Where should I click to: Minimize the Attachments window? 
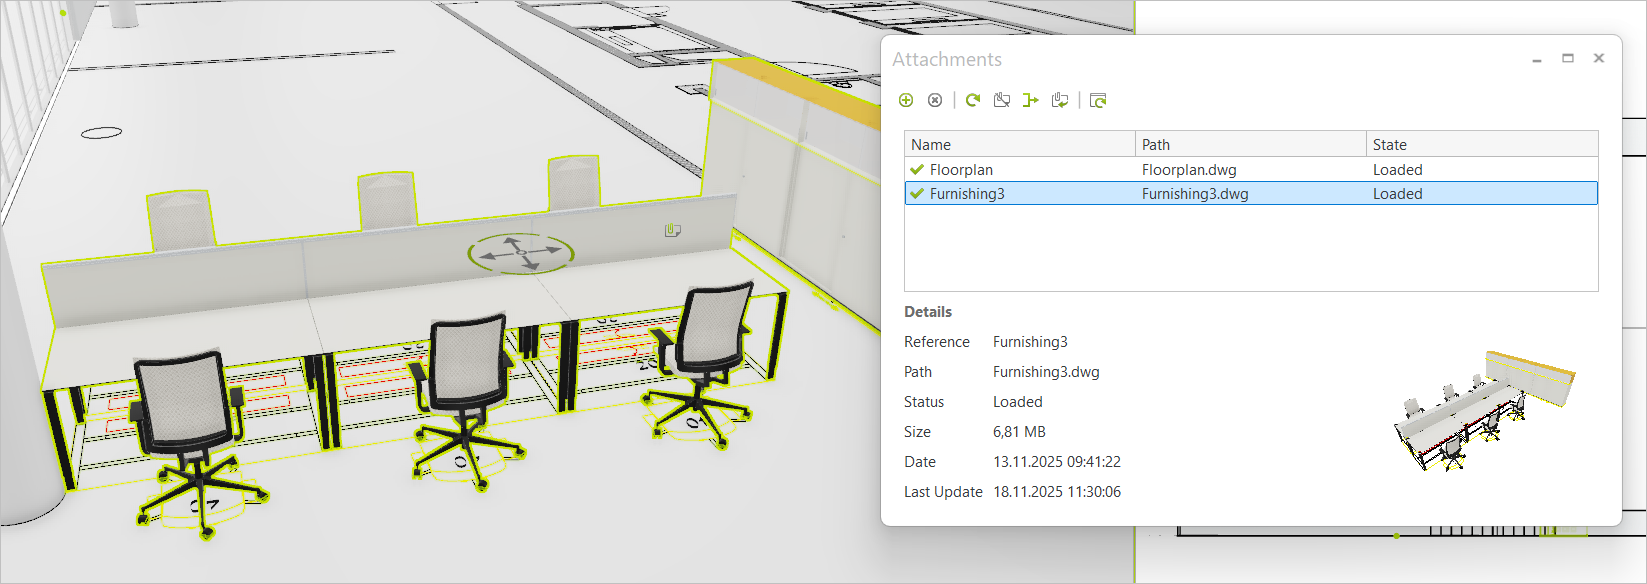(x=1537, y=60)
